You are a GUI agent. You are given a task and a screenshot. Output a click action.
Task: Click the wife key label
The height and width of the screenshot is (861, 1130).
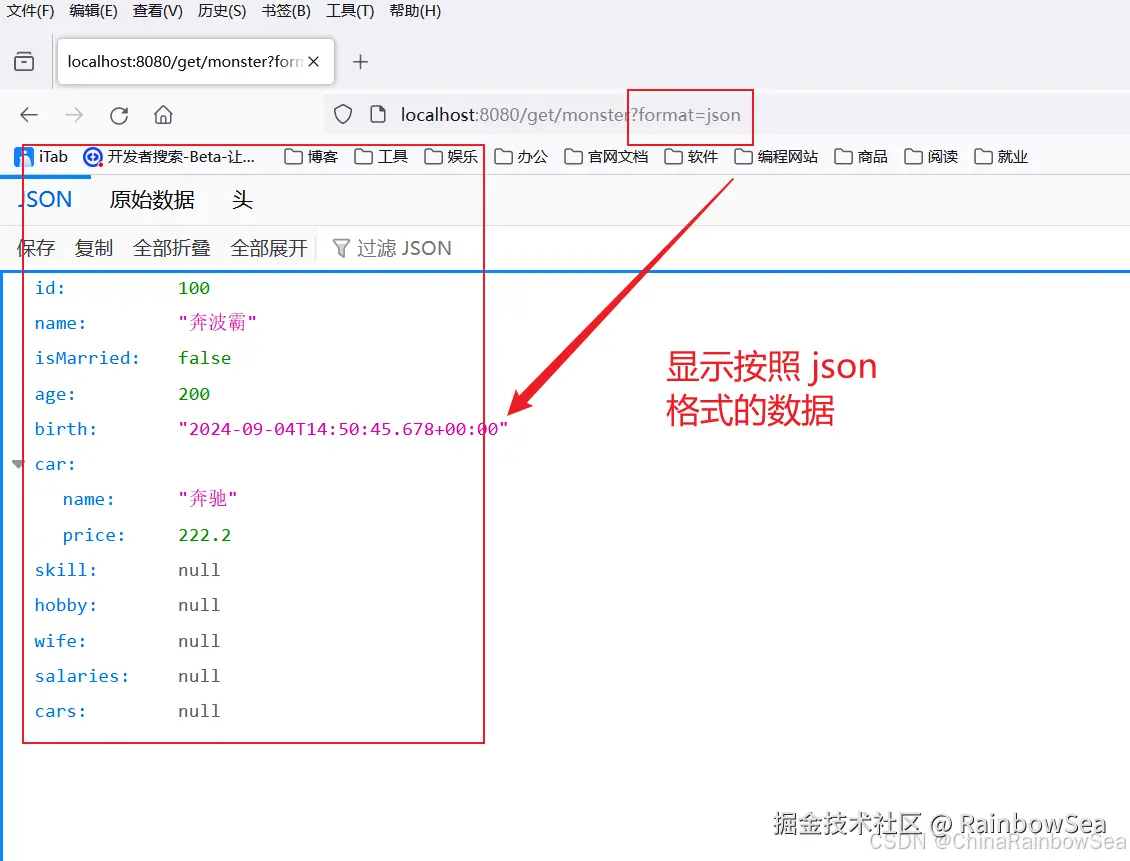click(61, 641)
